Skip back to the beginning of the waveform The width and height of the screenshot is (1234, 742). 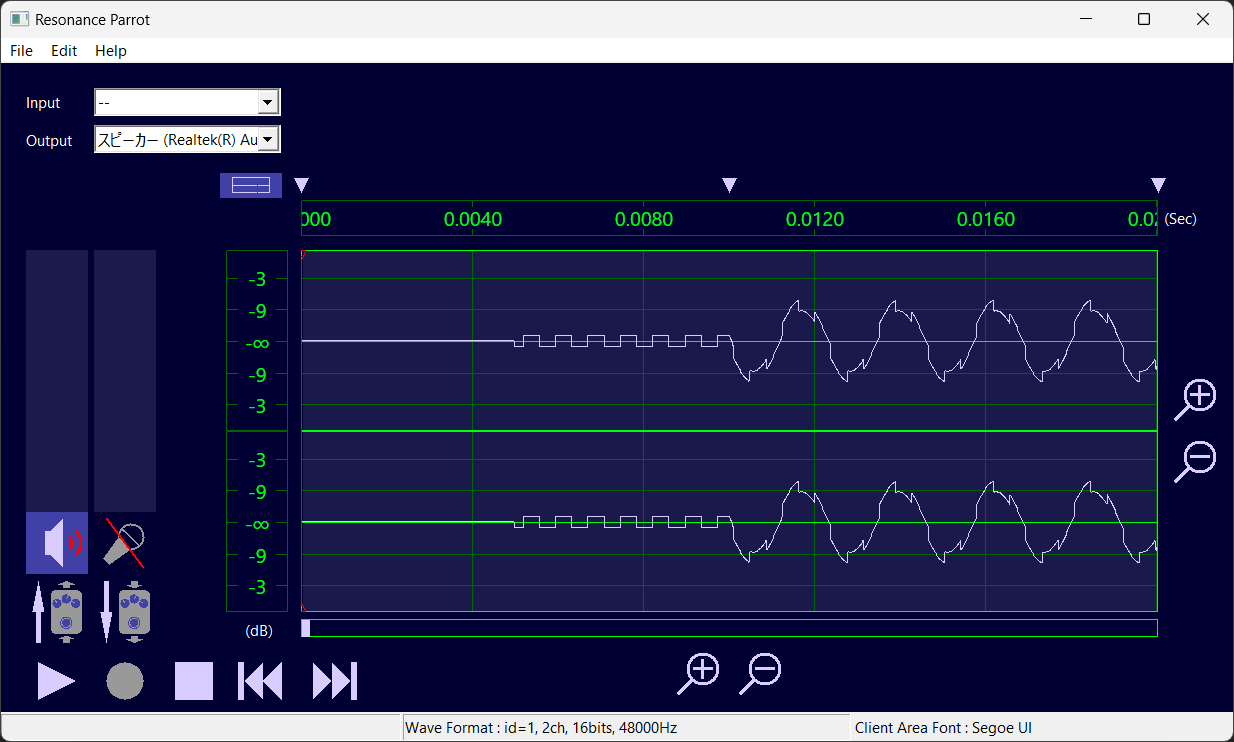[259, 680]
